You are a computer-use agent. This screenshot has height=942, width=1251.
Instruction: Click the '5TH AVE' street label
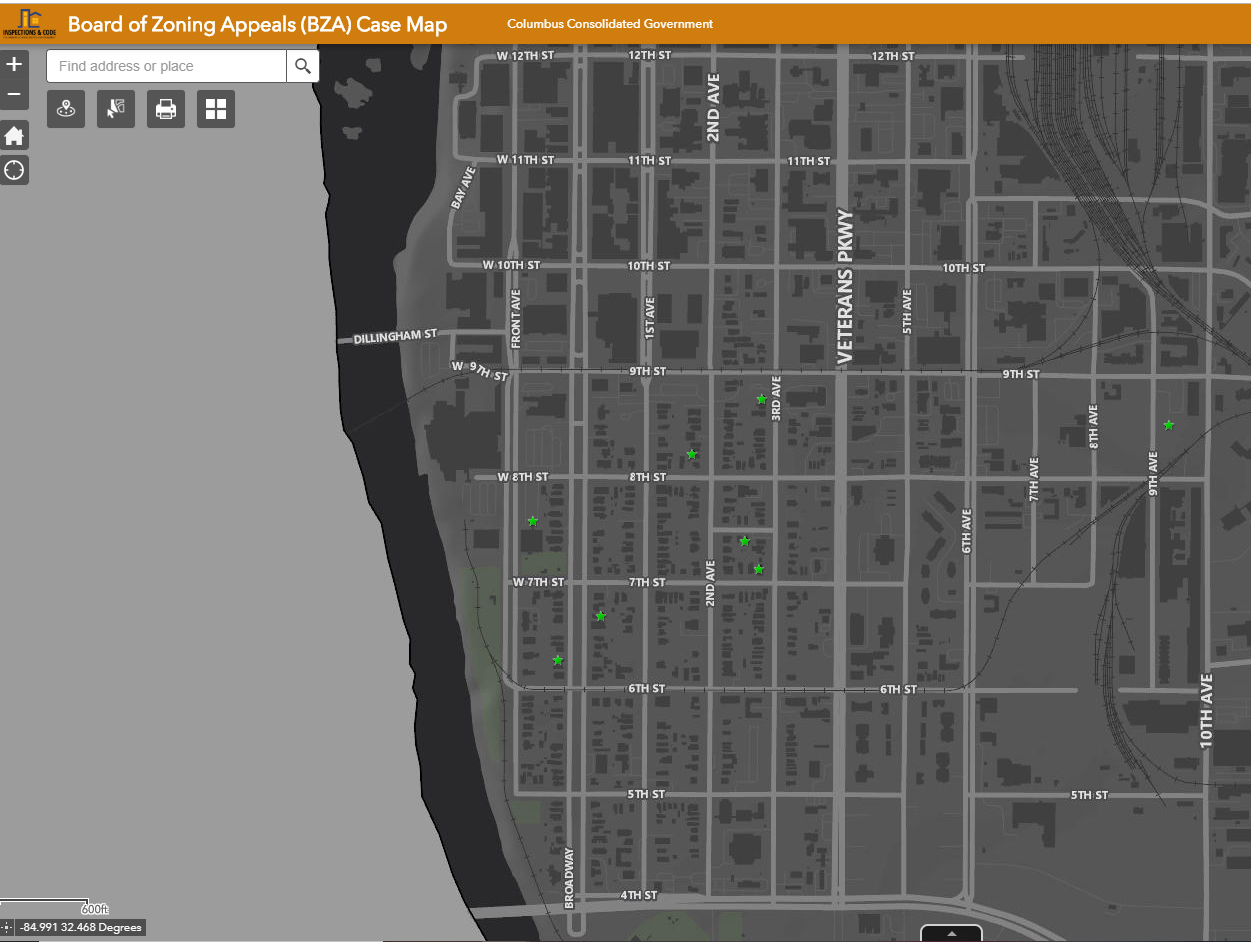(x=907, y=311)
